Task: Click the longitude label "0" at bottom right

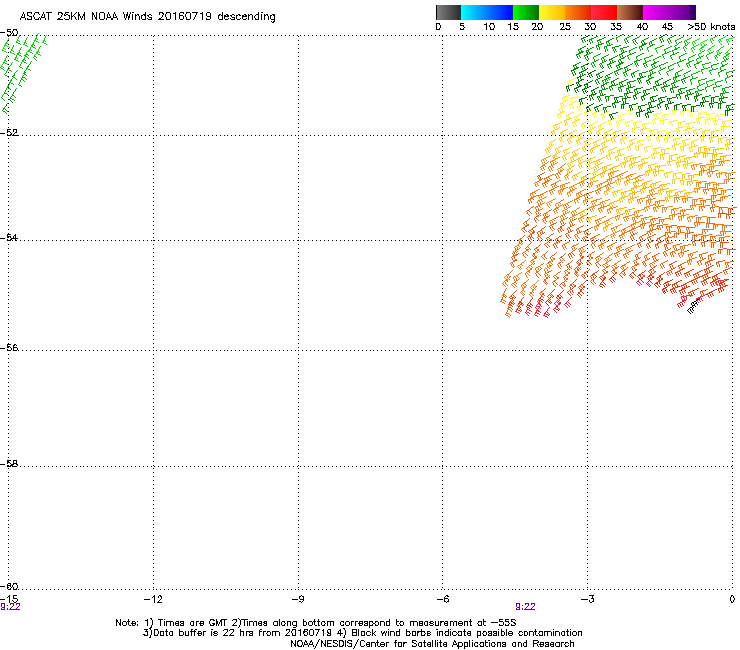Action: pyautogui.click(x=732, y=599)
